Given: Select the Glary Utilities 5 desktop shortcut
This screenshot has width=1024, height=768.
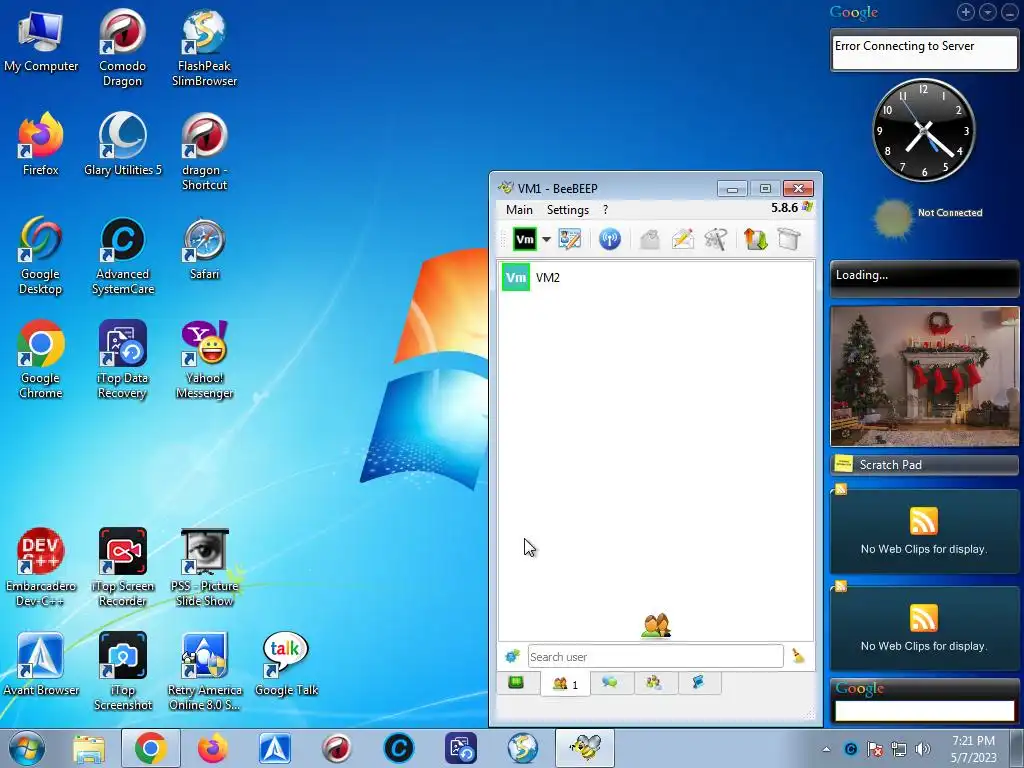Looking at the screenshot, I should pyautogui.click(x=123, y=144).
